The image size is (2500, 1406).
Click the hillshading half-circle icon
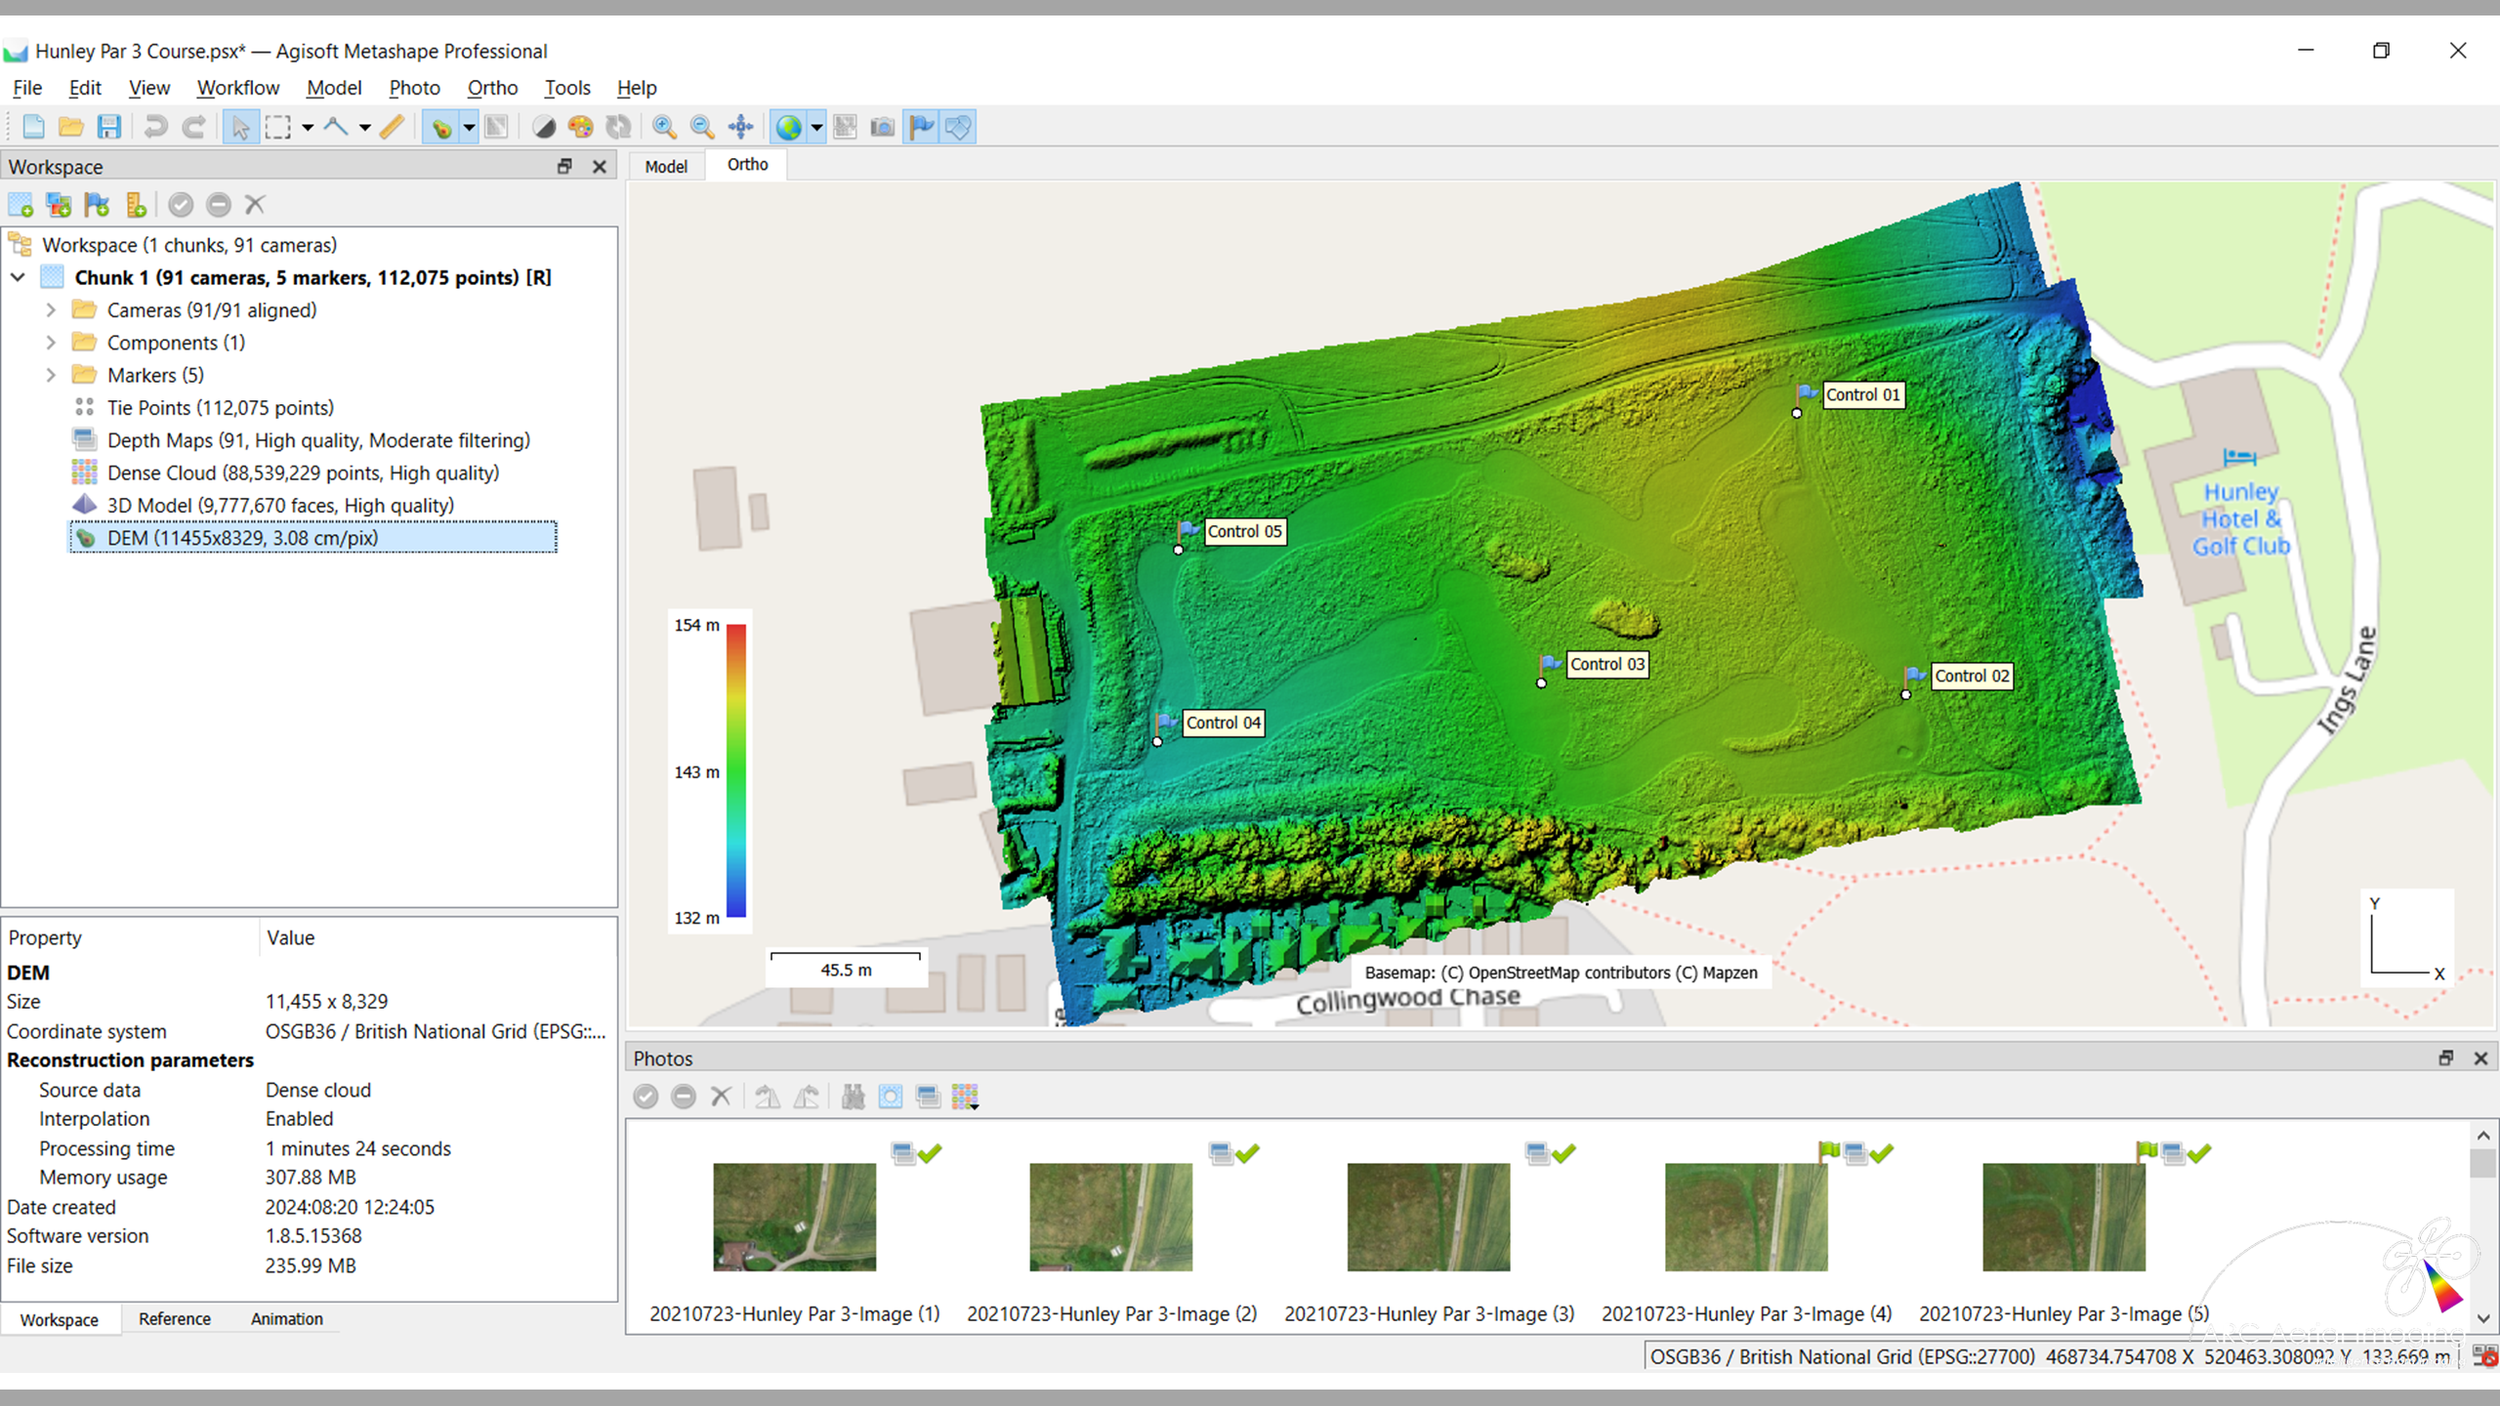point(543,127)
